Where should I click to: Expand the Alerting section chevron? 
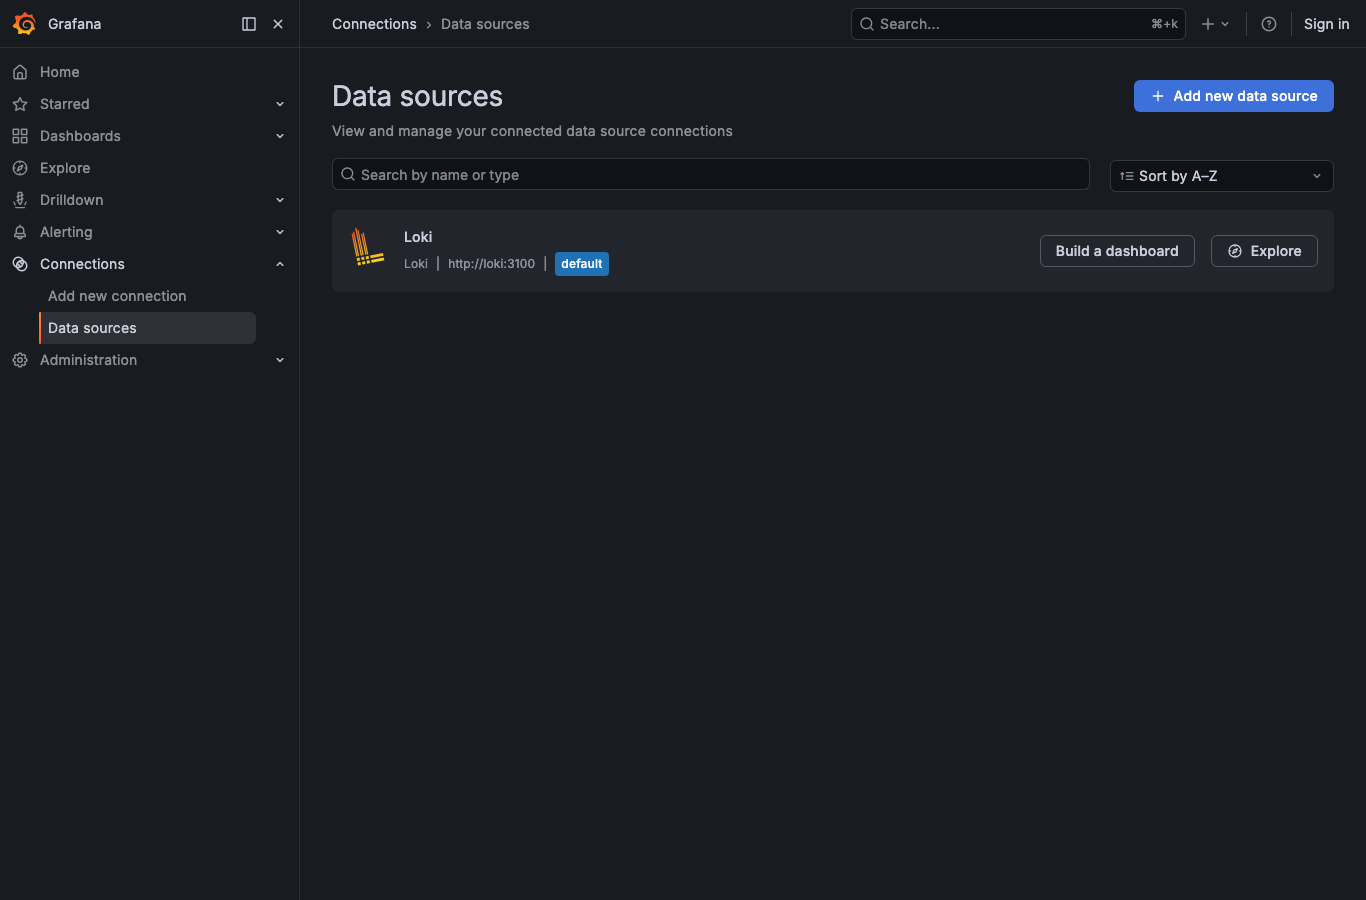280,232
